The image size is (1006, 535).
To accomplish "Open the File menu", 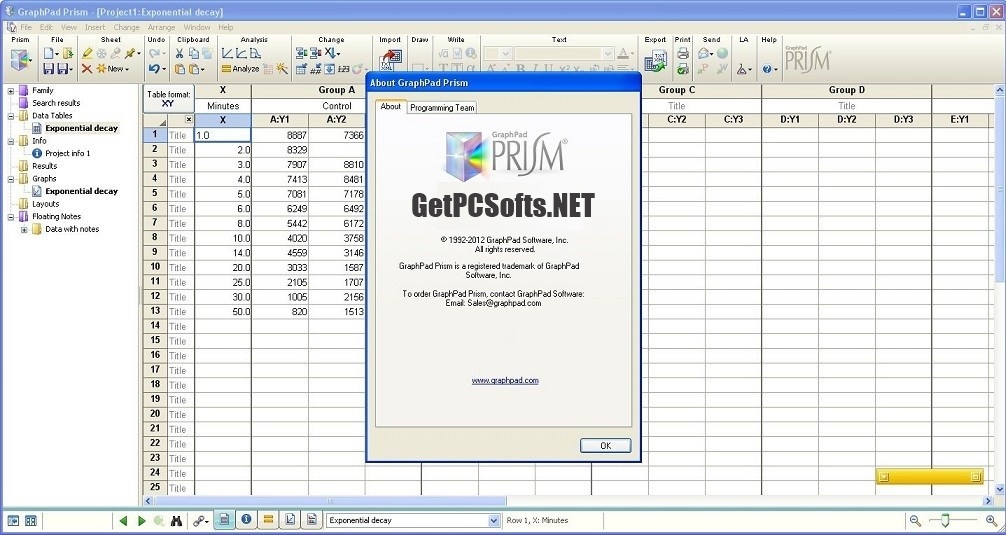I will 26,28.
